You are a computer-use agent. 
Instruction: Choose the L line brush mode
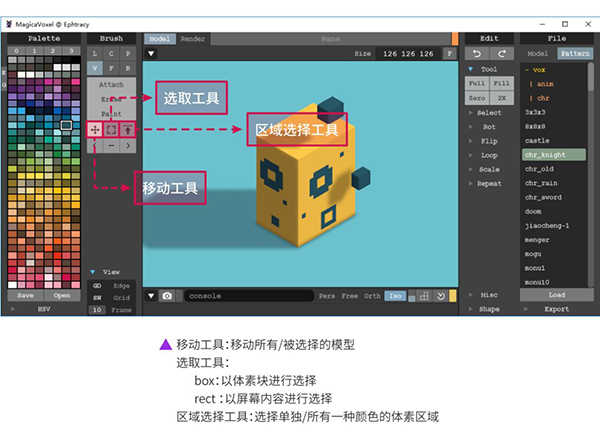coord(95,54)
